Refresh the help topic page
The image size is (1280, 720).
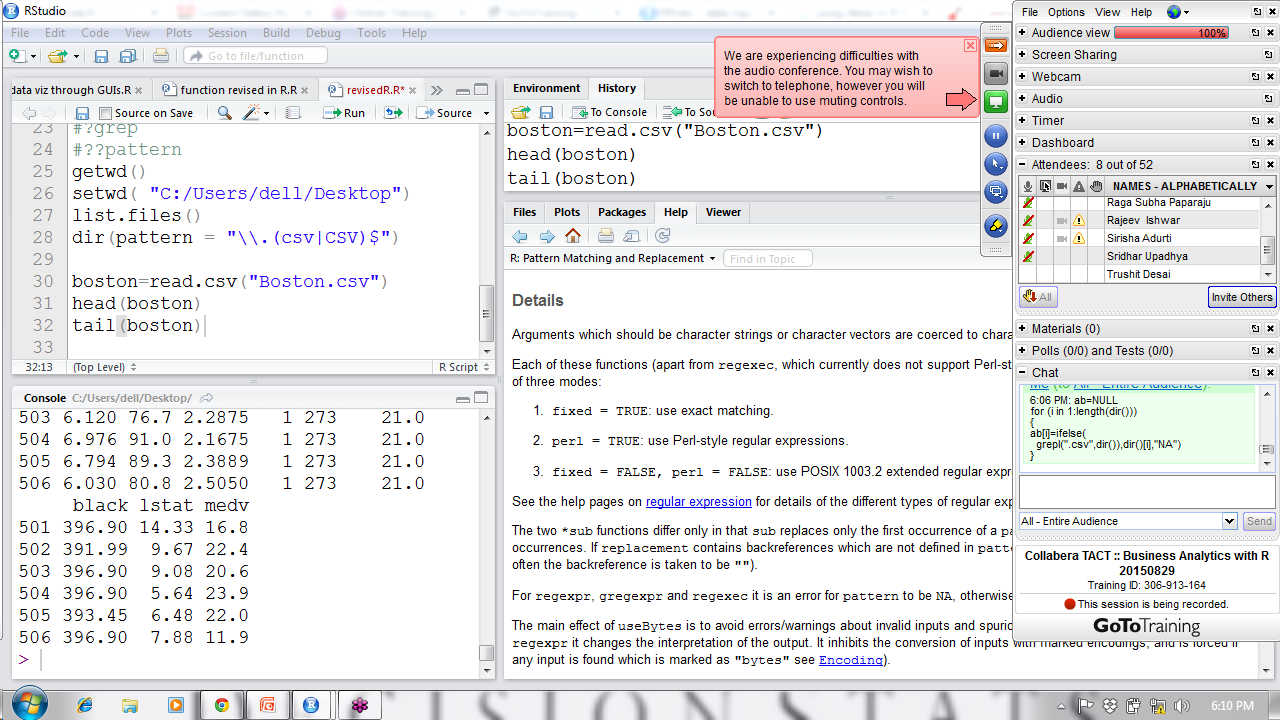coord(662,236)
